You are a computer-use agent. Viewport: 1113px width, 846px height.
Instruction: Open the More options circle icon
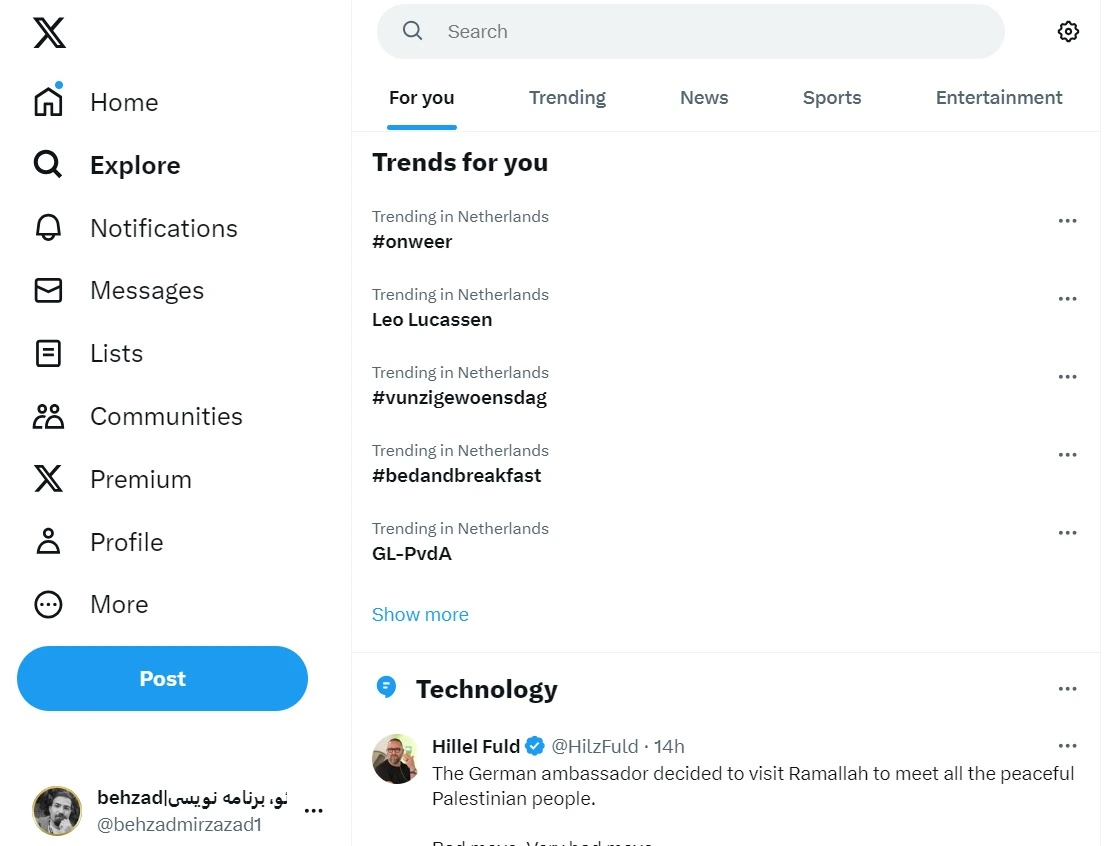pyautogui.click(x=47, y=604)
